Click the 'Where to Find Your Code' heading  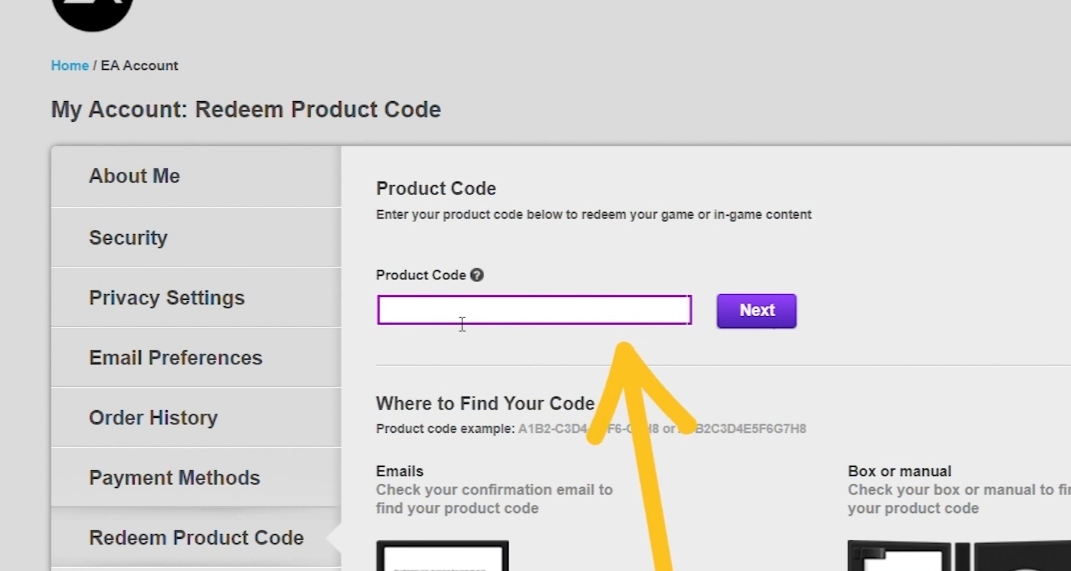pyautogui.click(x=485, y=404)
